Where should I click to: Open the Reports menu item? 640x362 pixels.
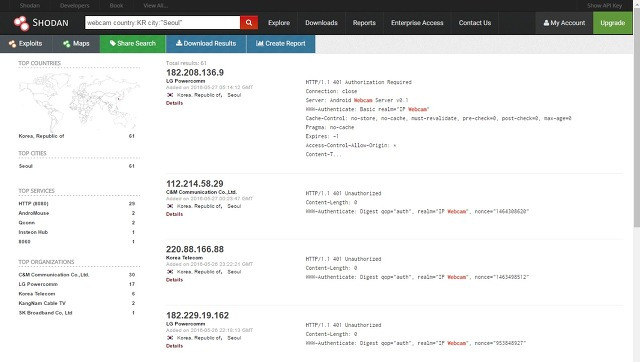pos(364,23)
